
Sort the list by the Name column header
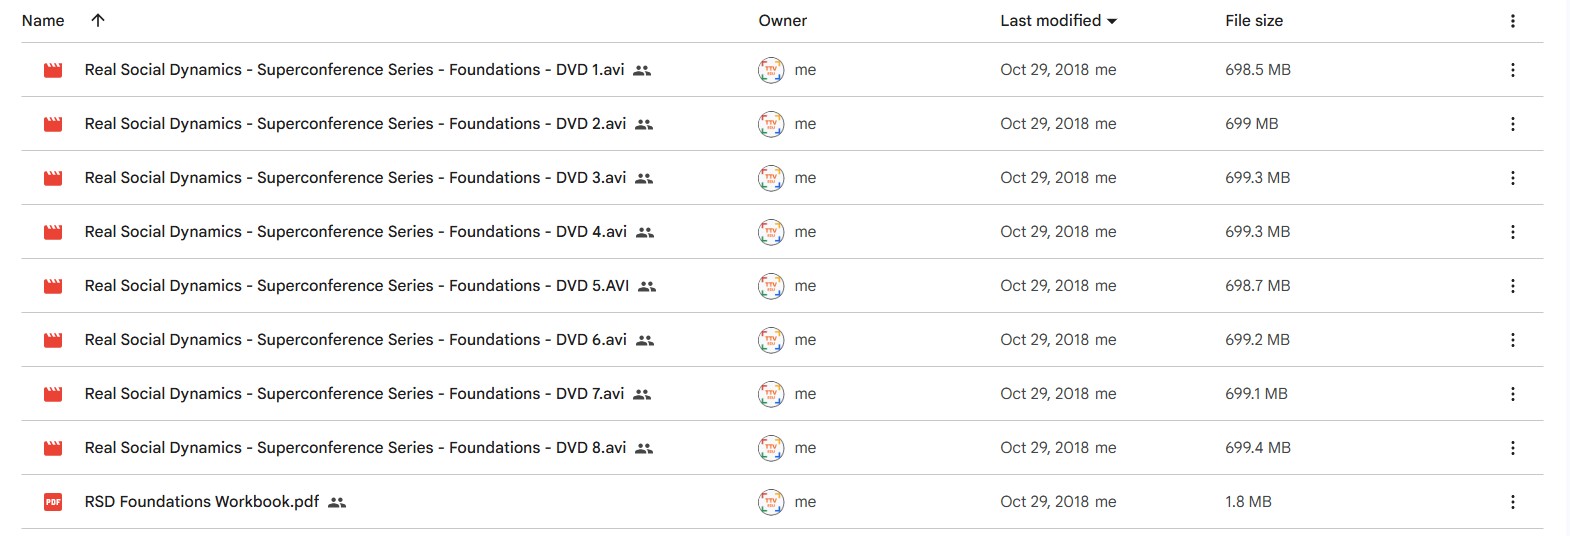click(43, 20)
